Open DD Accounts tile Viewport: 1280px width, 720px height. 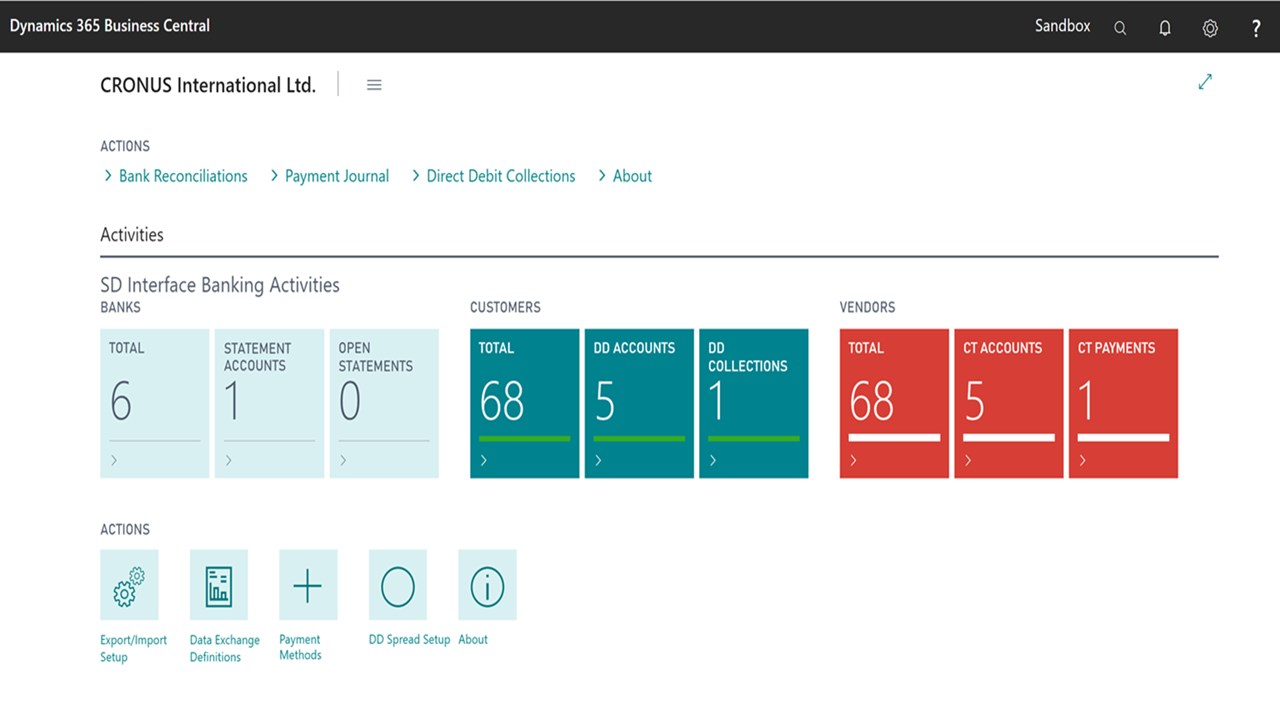pyautogui.click(x=639, y=403)
